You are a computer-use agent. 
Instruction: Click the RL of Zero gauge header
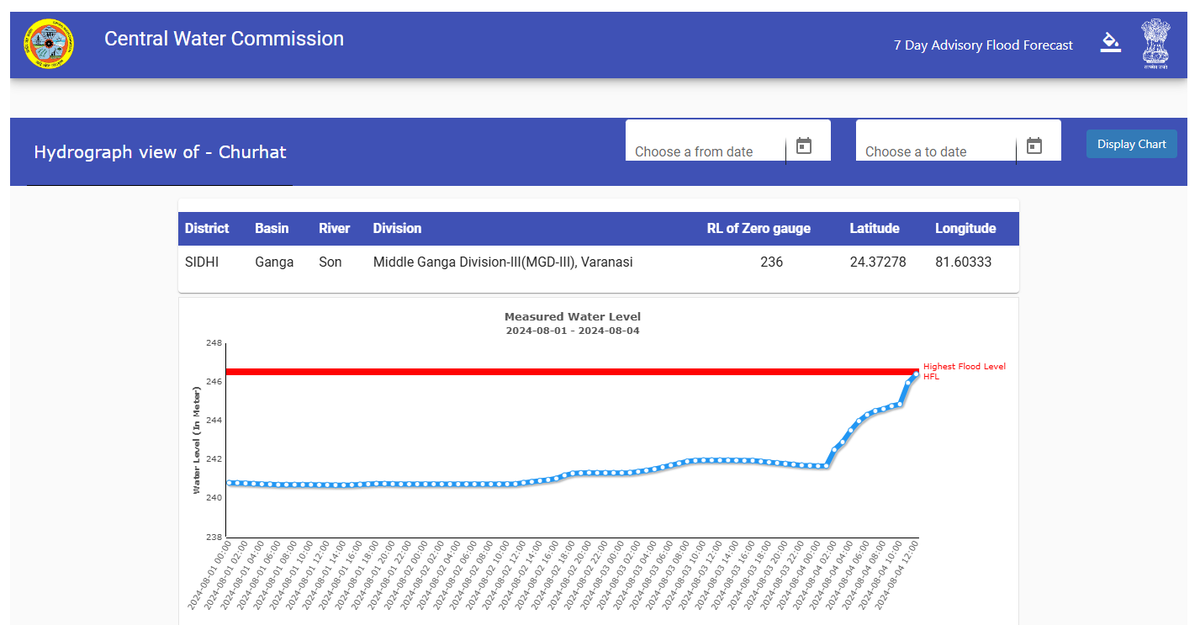(x=759, y=228)
